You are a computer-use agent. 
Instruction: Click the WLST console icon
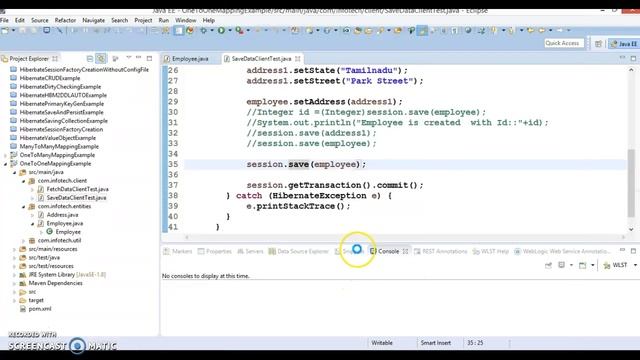[x=607, y=266]
